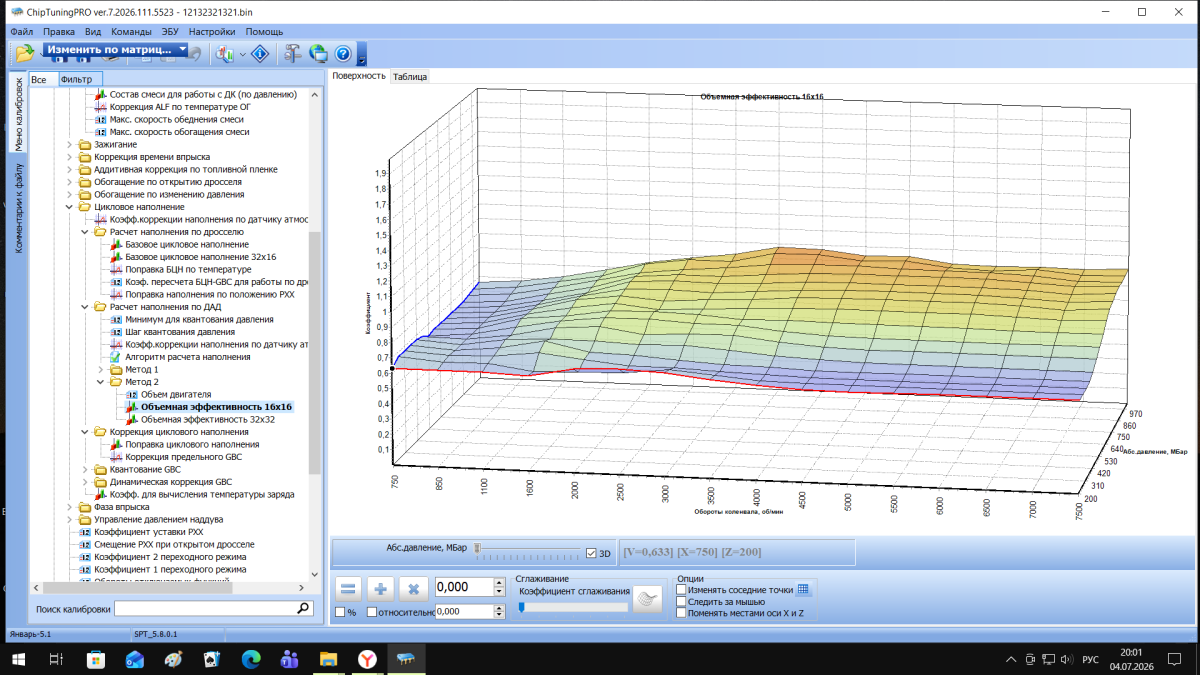Click the hammer and wrench tools icon

[x=293, y=54]
